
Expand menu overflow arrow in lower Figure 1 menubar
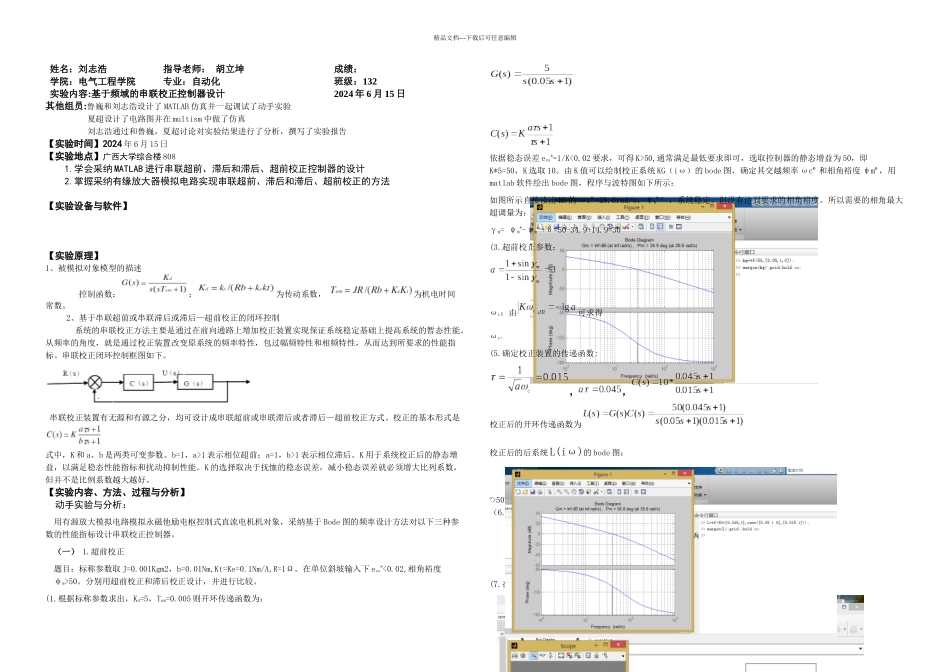pos(689,484)
